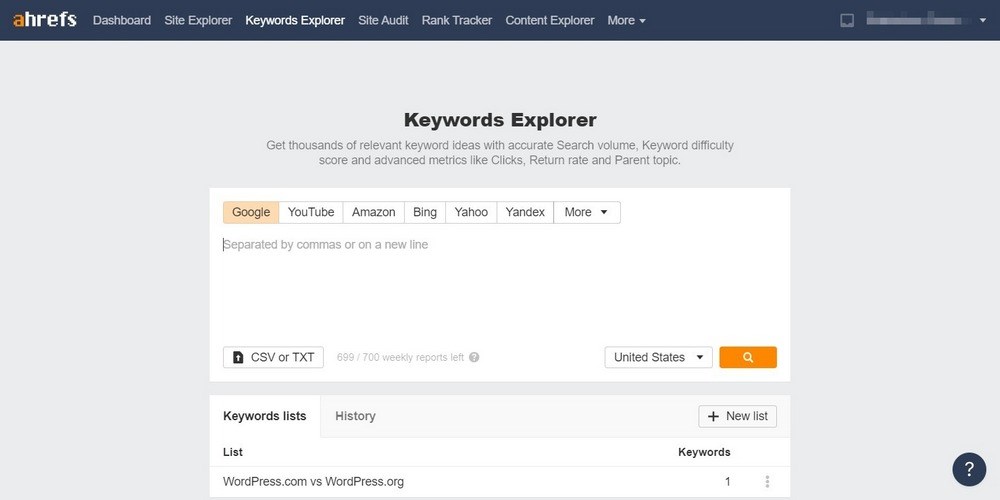Select the Amazon search engine

(374, 212)
